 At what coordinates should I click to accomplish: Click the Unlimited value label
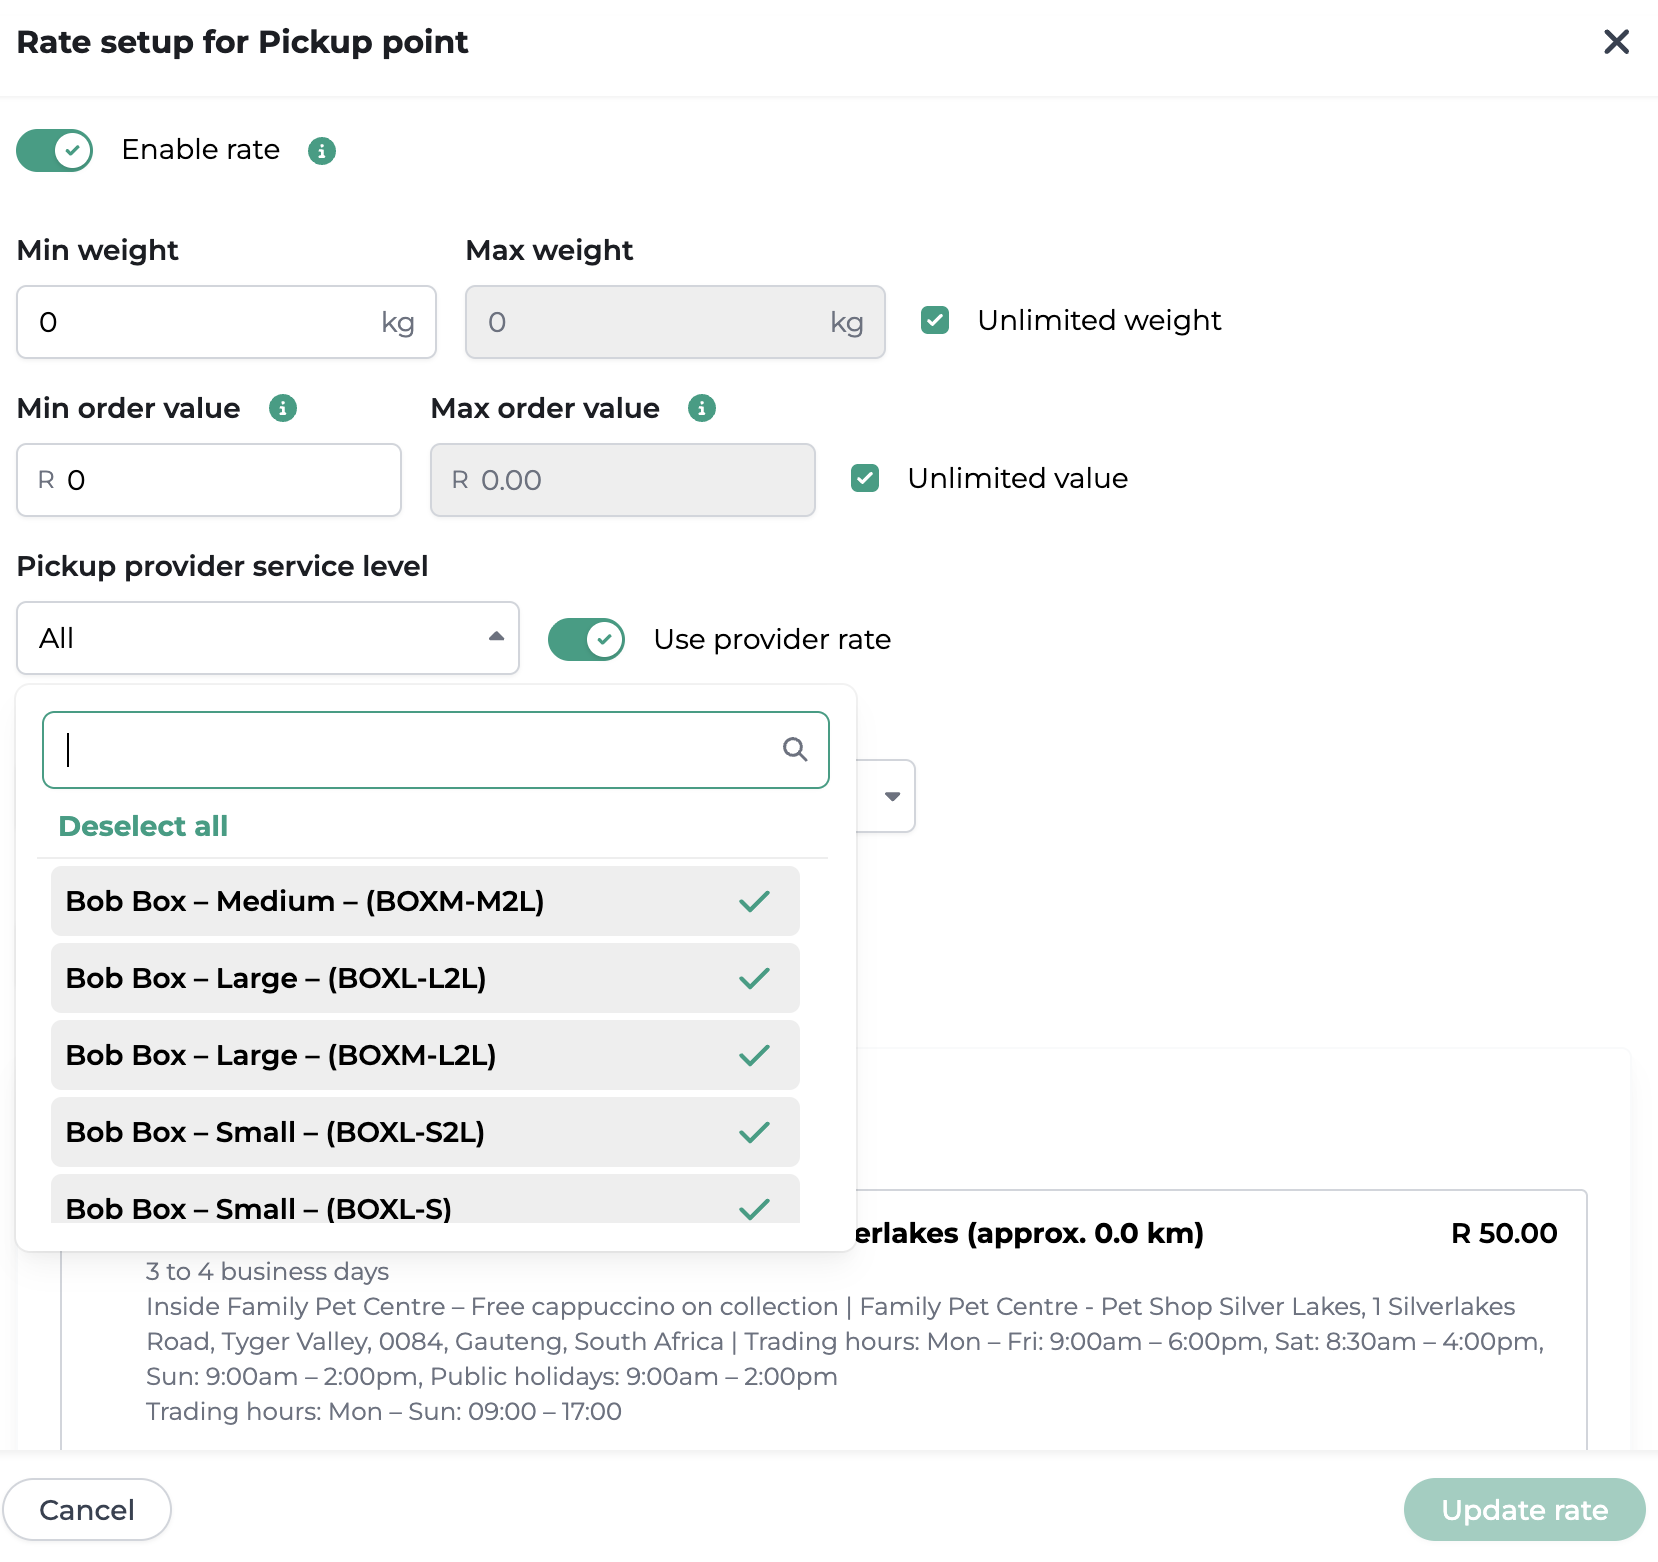click(x=1018, y=478)
